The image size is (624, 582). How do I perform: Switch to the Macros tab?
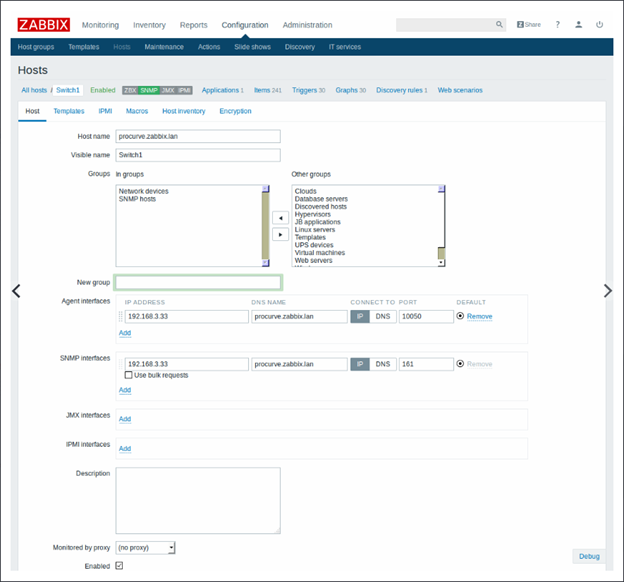(137, 111)
